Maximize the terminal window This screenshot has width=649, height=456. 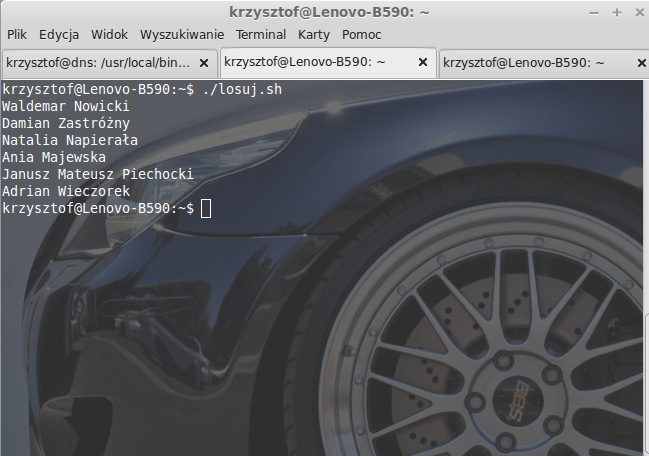pos(617,13)
